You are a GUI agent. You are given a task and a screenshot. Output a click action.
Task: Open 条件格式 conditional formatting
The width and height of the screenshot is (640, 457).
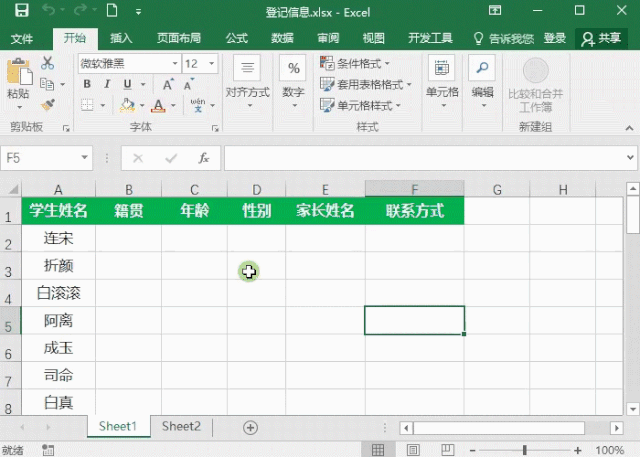point(355,63)
